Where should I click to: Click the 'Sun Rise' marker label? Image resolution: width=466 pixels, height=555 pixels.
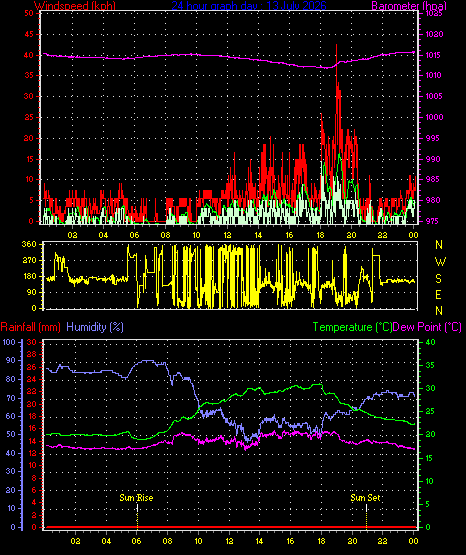[x=136, y=498]
